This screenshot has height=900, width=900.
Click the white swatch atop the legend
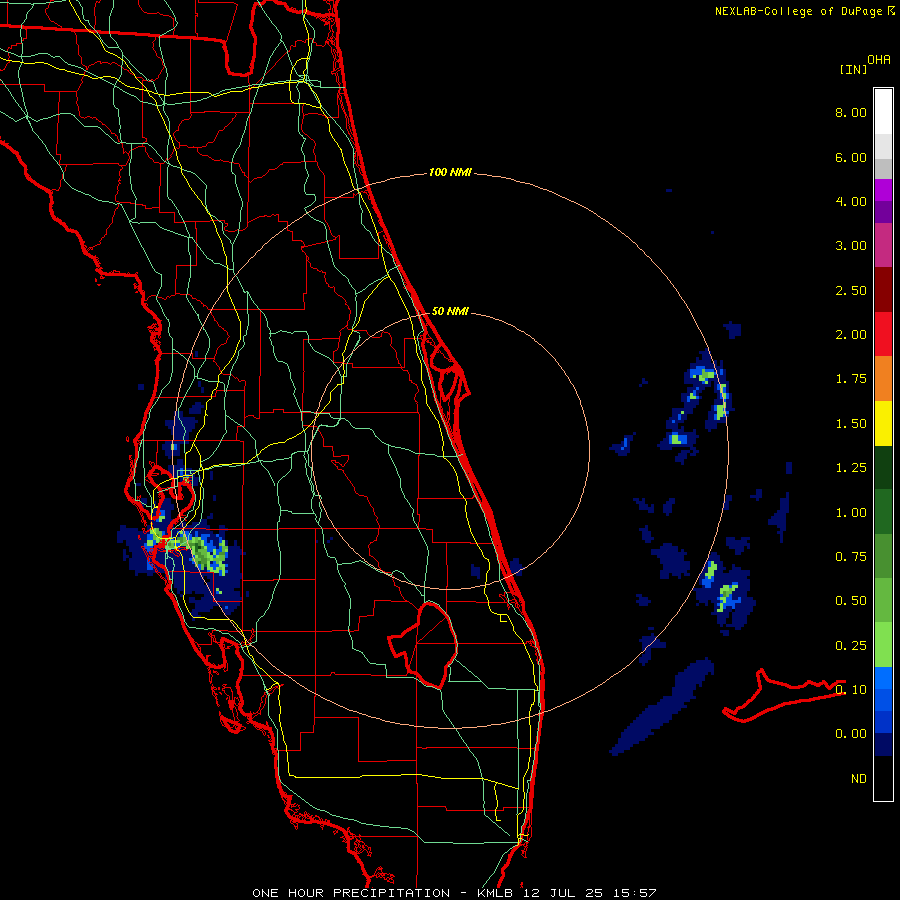883,112
